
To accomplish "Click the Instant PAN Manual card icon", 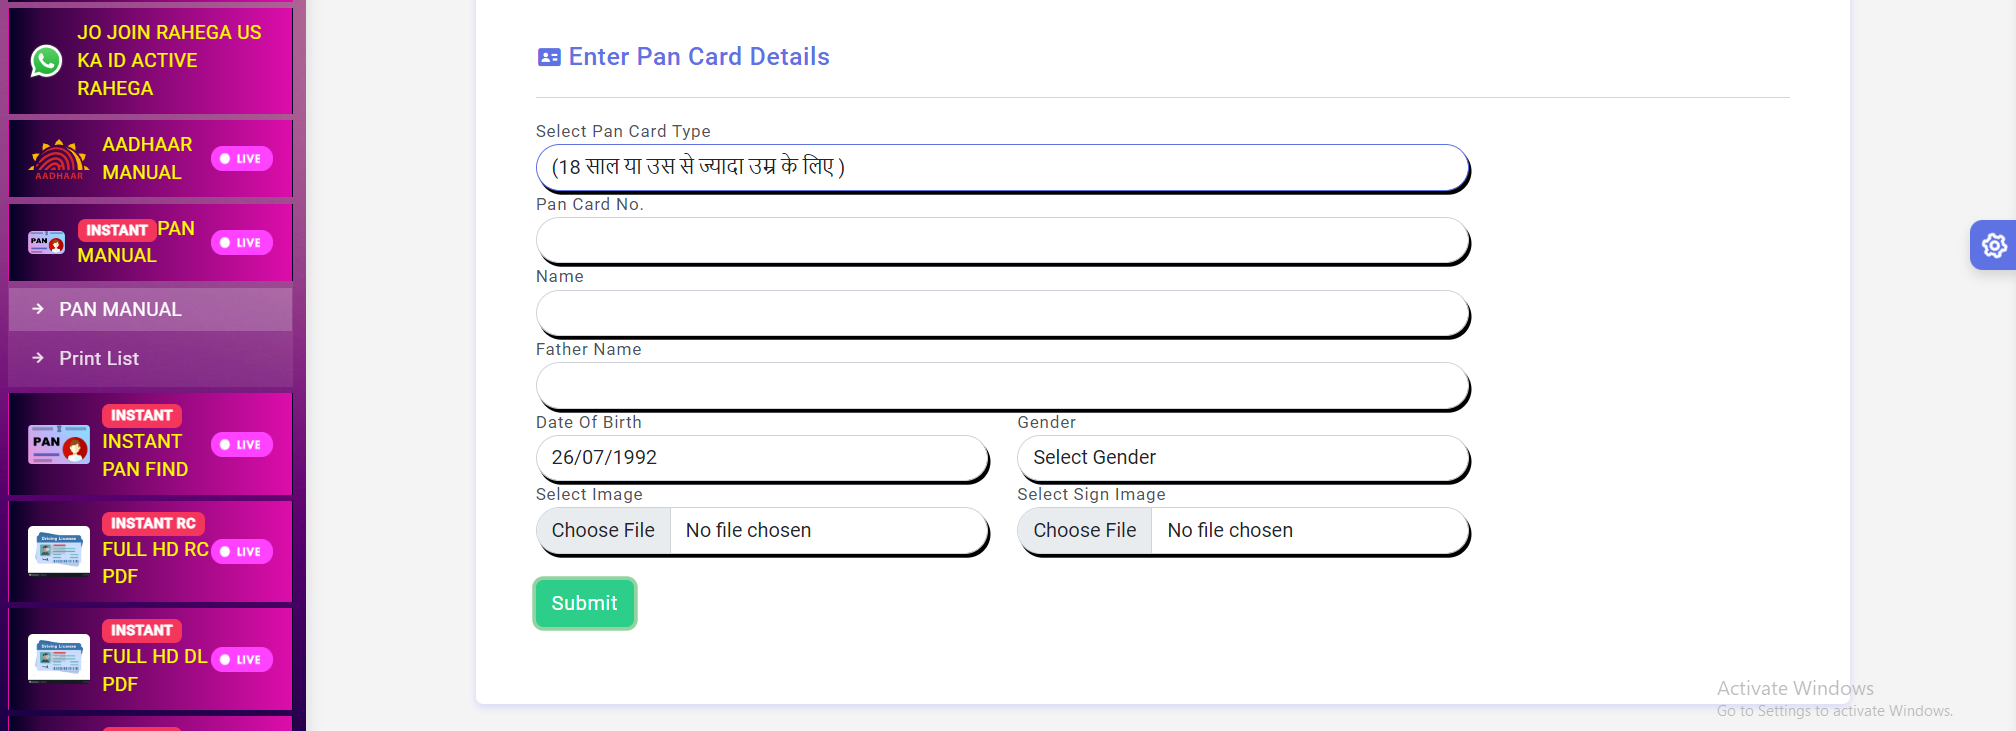I will pos(47,242).
